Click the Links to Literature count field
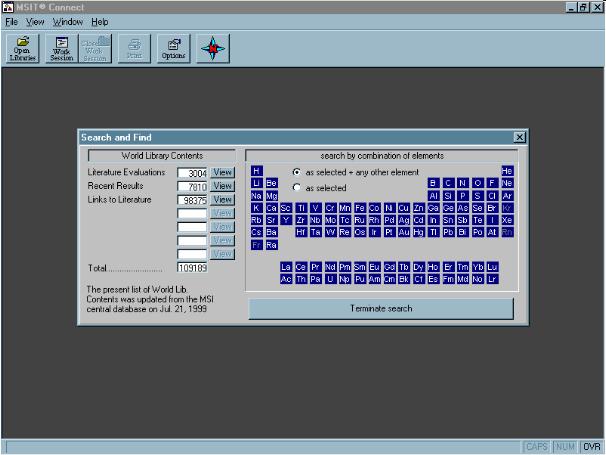 tap(192, 200)
